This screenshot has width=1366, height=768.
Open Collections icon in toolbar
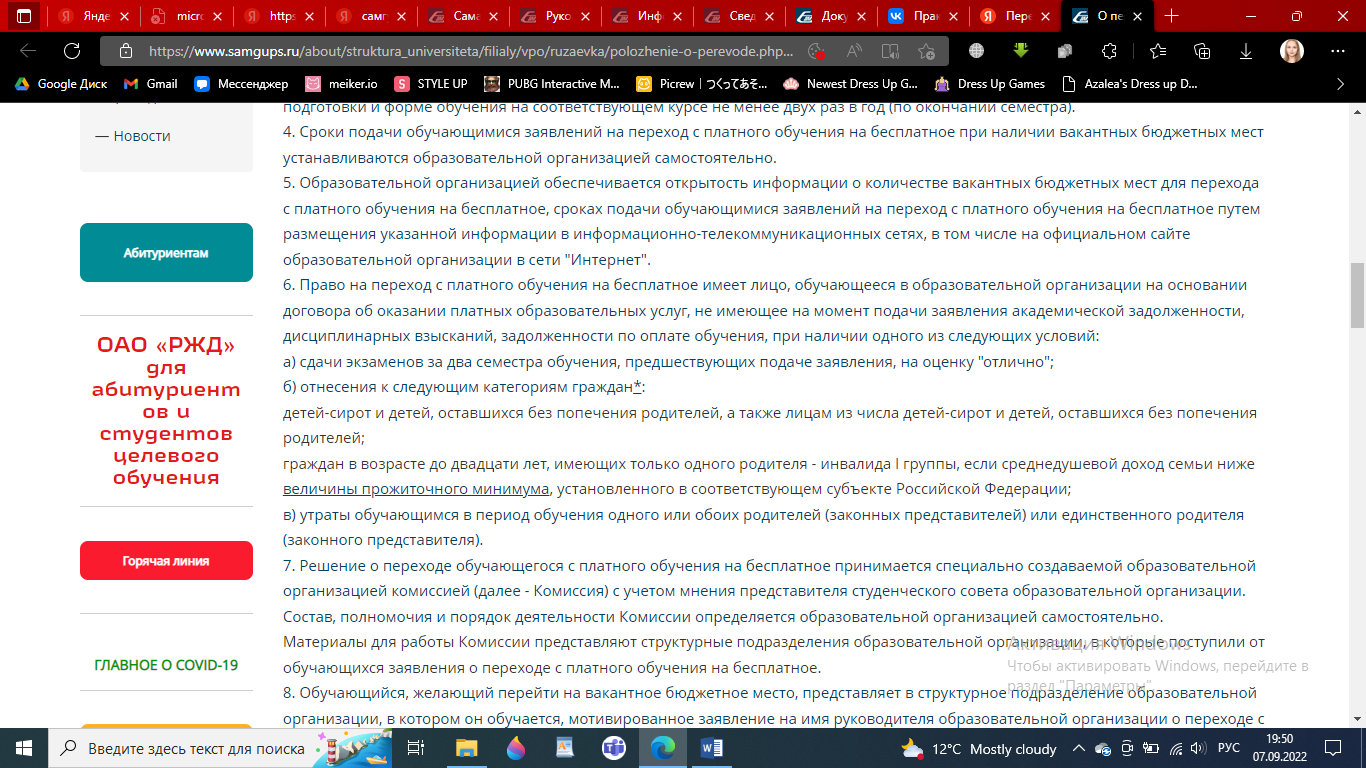click(1203, 51)
